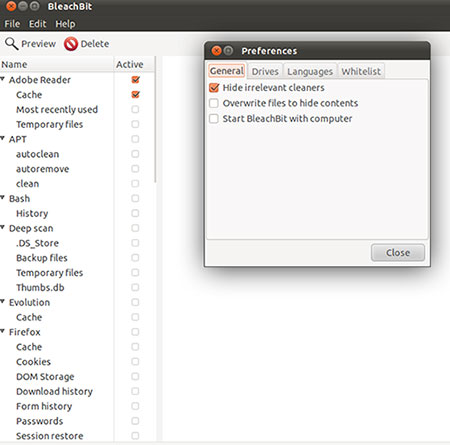Click the Name column header
The image size is (450, 445).
(x=57, y=64)
